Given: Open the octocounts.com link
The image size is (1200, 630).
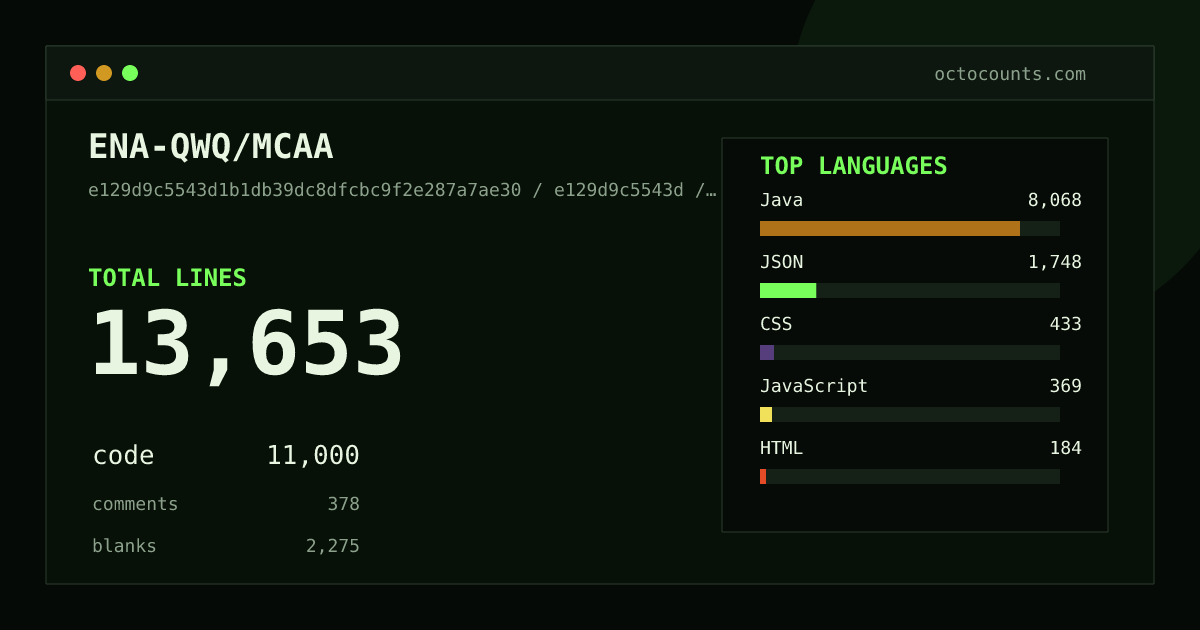Looking at the screenshot, I should pos(1010,74).
